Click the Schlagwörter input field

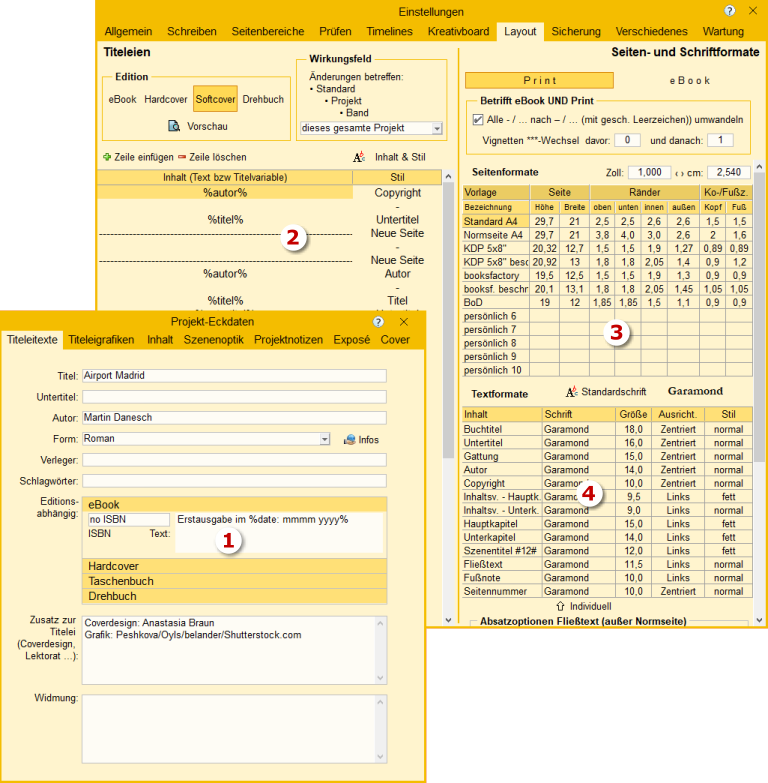[234, 481]
